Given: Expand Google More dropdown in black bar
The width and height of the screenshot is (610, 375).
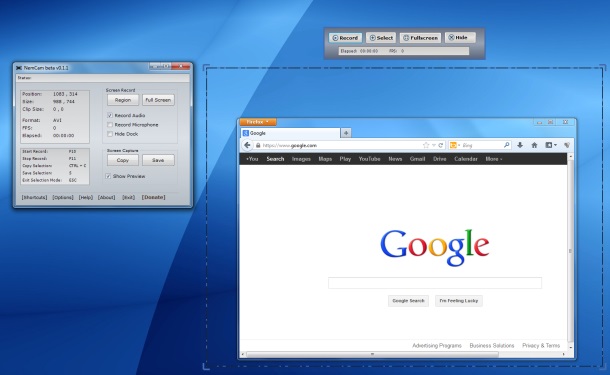Looking at the screenshot, I should click(494, 159).
